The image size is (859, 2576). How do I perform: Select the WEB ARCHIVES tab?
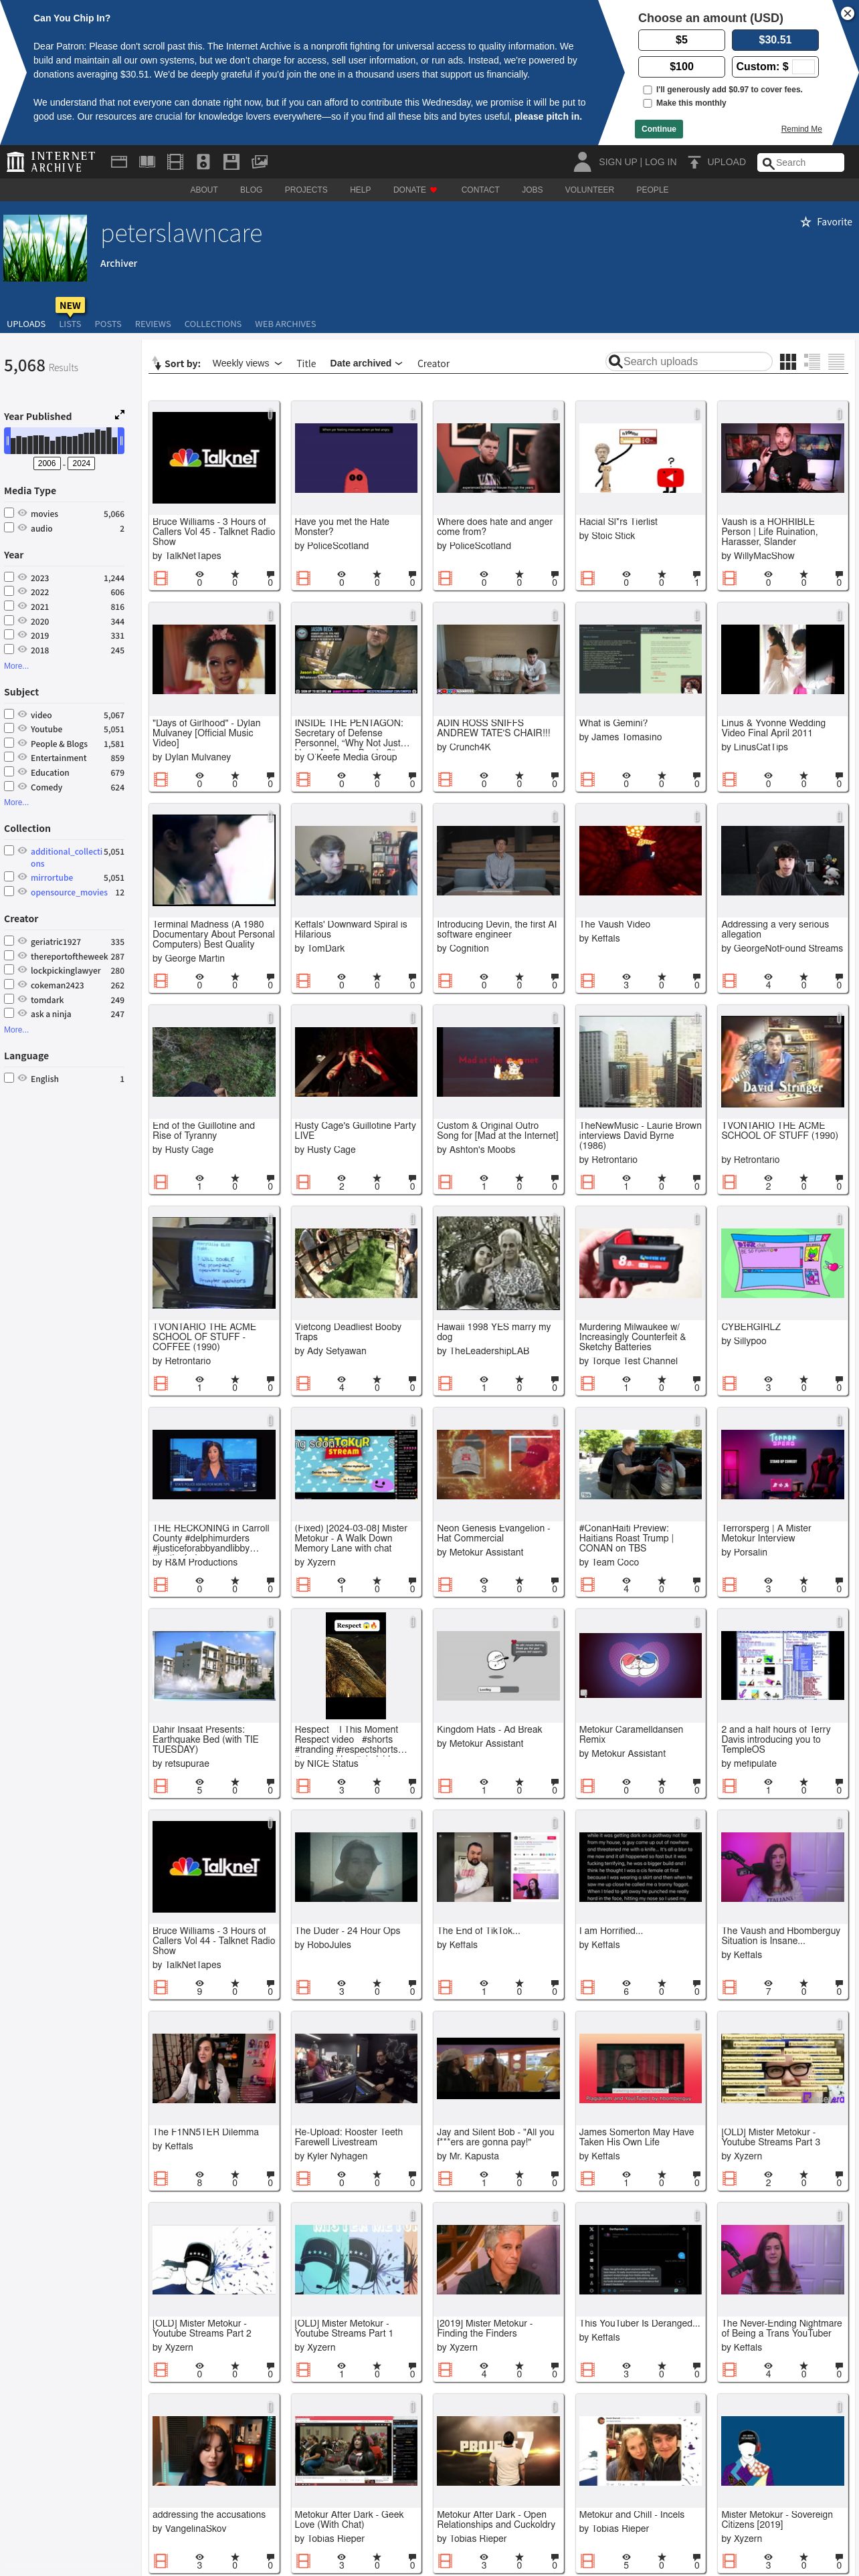[x=285, y=324]
